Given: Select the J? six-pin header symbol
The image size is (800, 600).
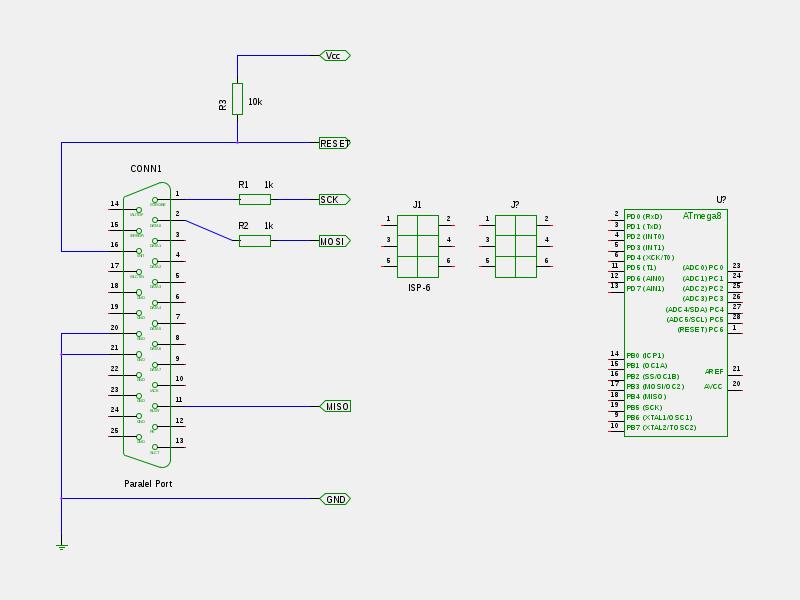Looking at the screenshot, I should 516,246.
